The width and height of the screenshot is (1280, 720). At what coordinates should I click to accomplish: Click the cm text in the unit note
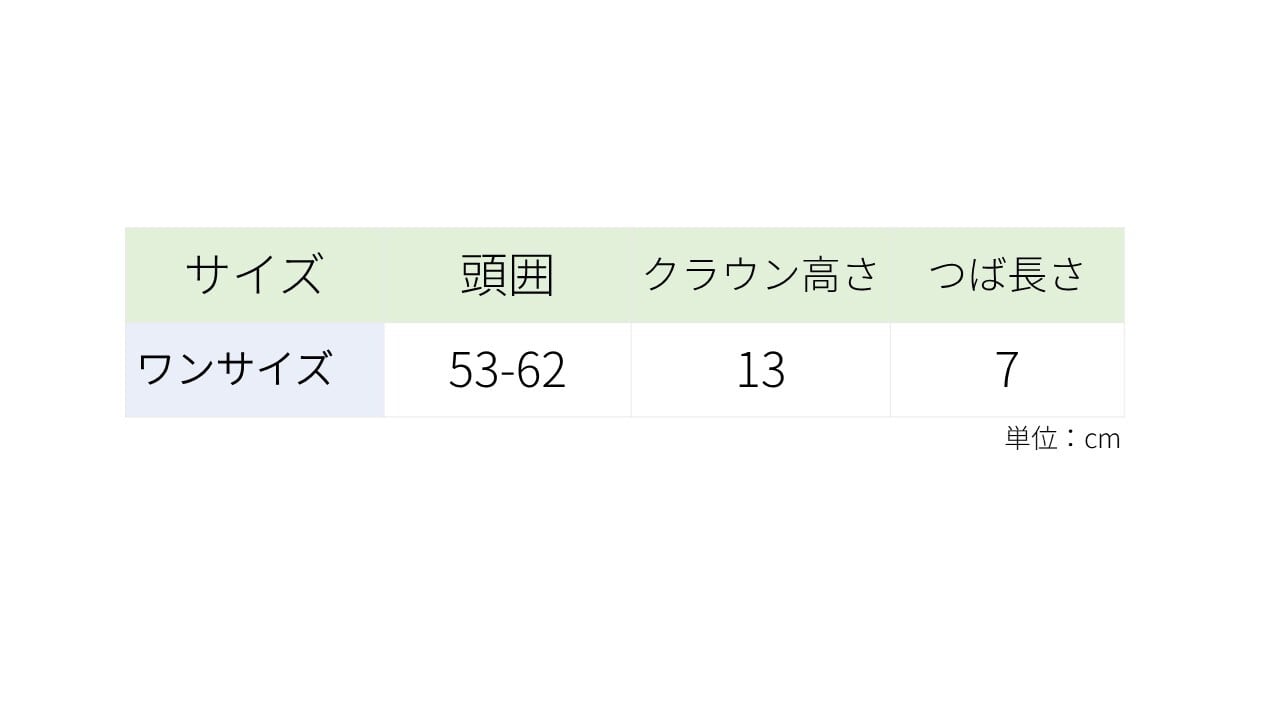pos(1102,439)
